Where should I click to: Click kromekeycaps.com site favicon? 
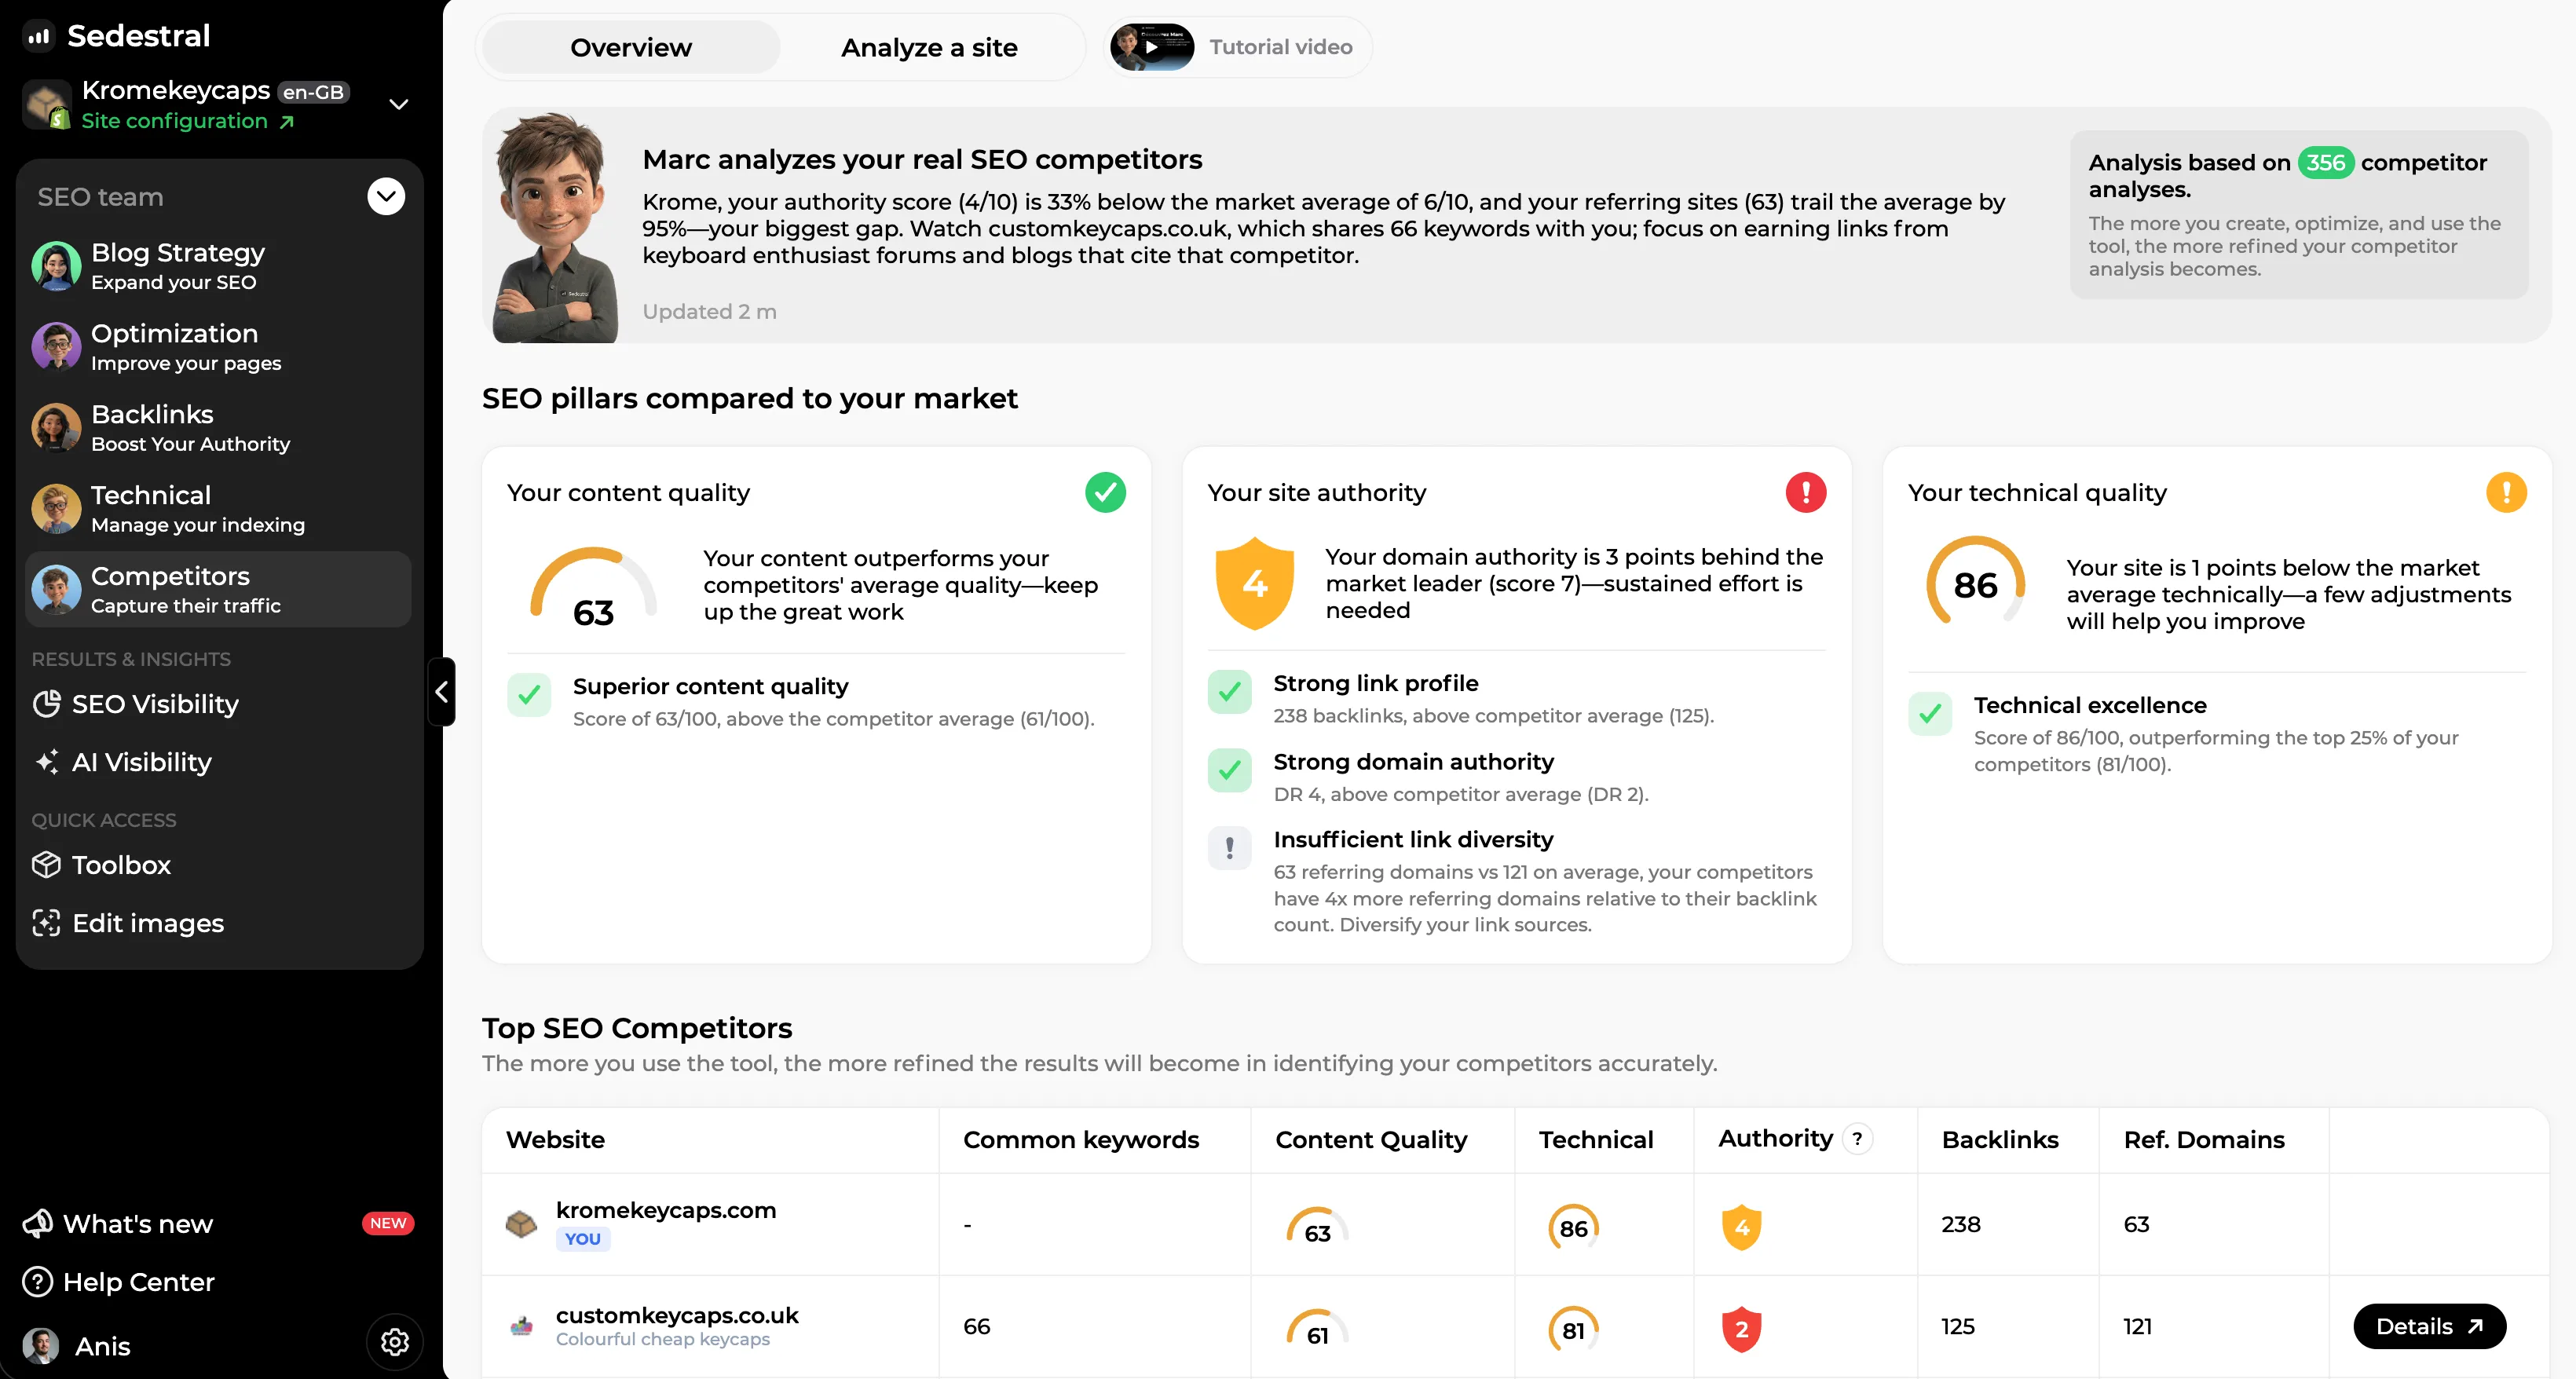521,1223
